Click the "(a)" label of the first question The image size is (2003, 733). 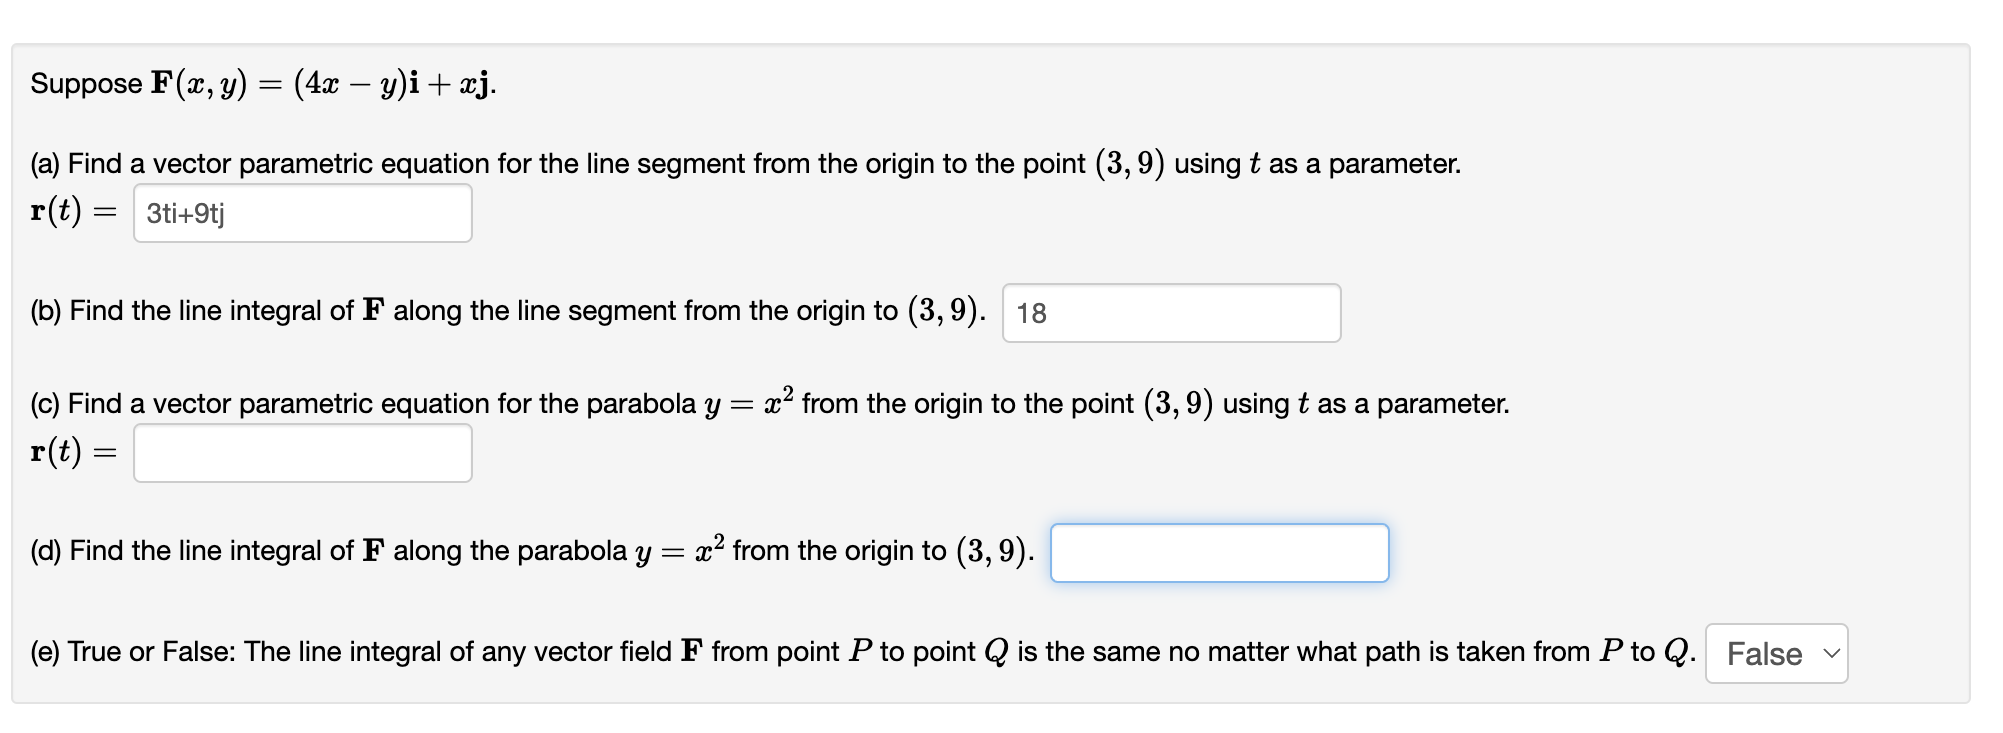pyautogui.click(x=45, y=164)
